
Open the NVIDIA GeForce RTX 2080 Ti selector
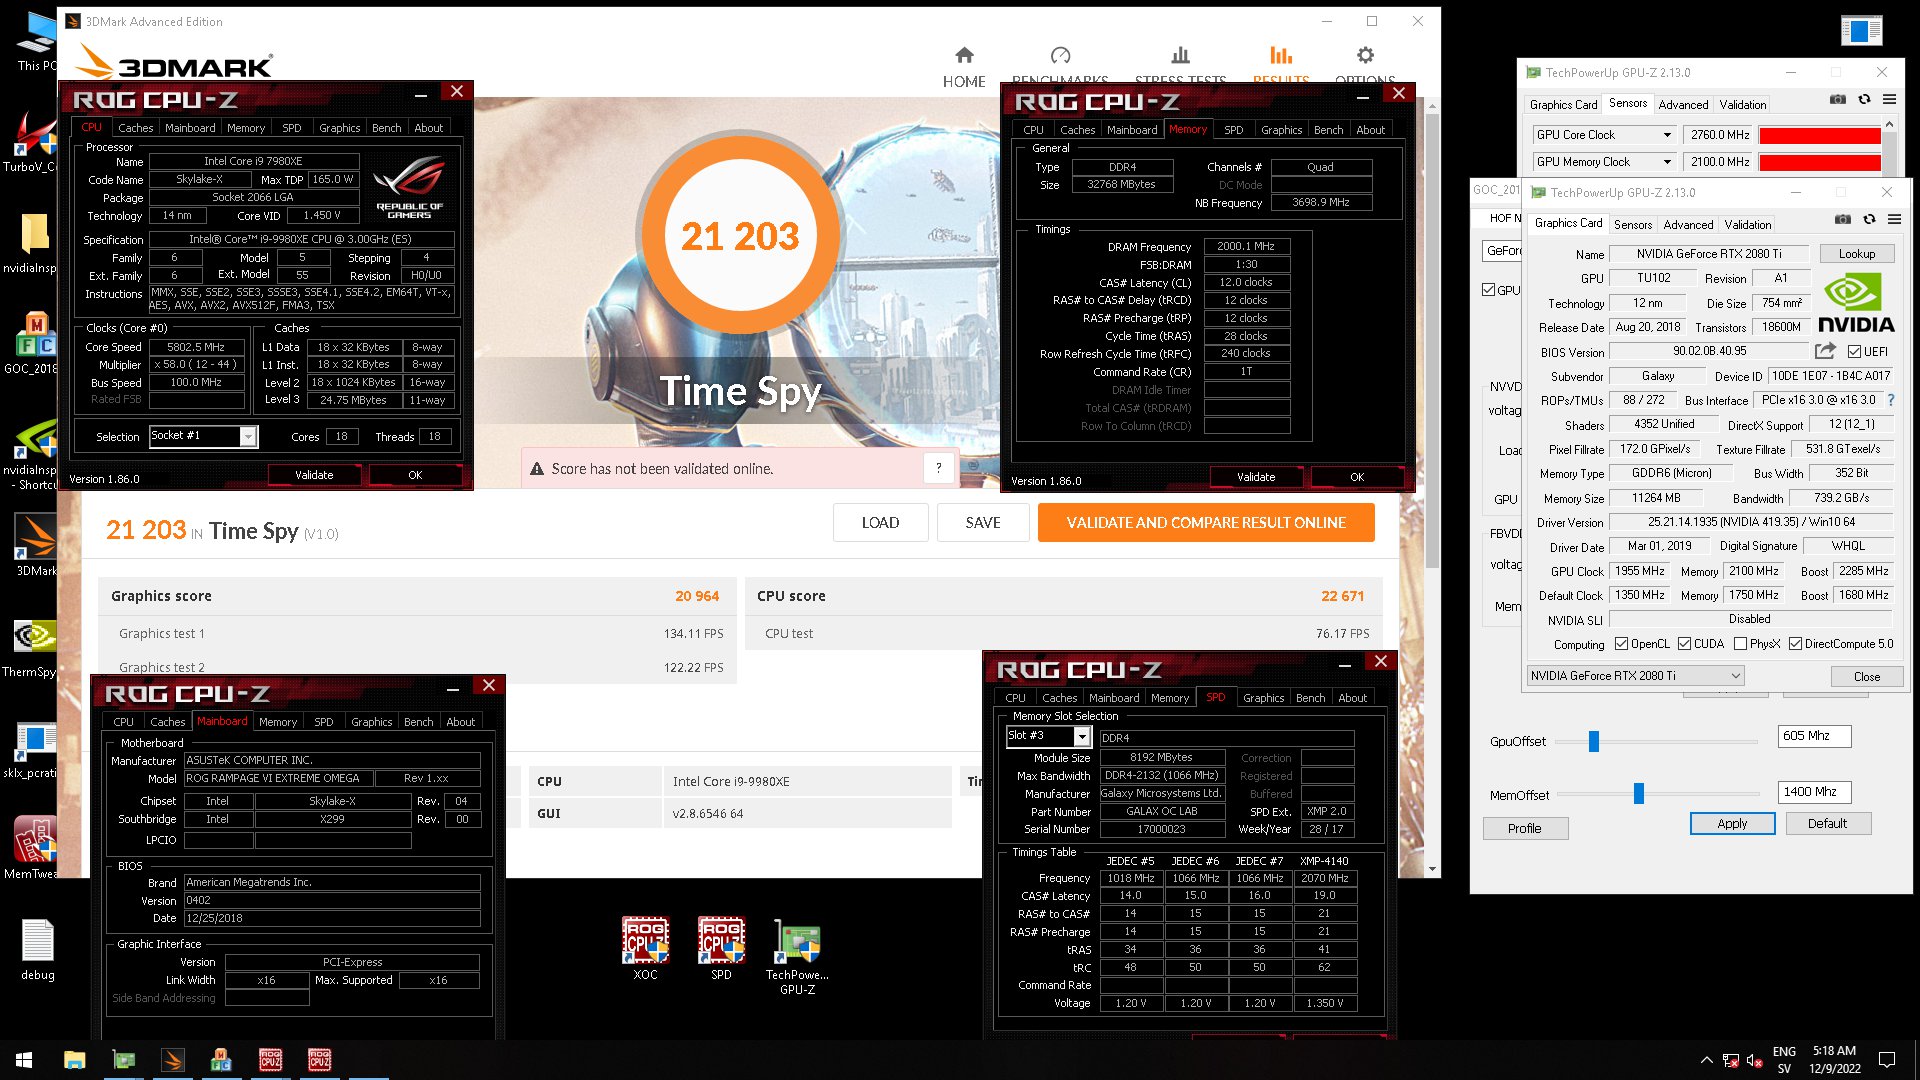pyautogui.click(x=1635, y=676)
